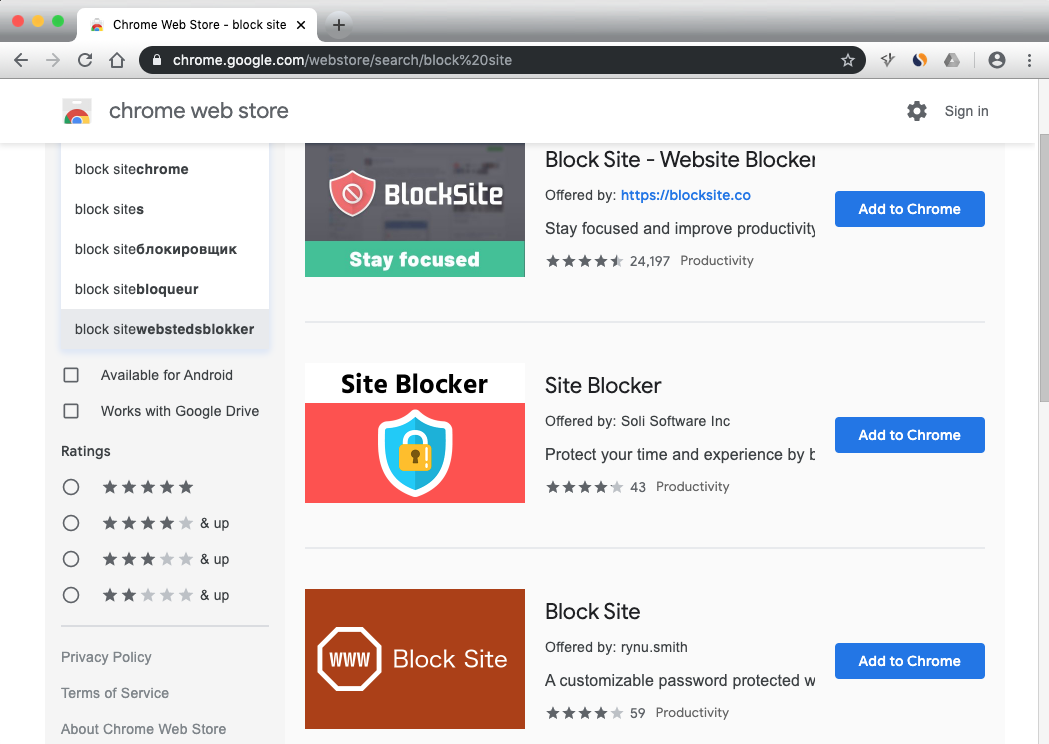Click the 'Ratings' section heading

coord(86,452)
